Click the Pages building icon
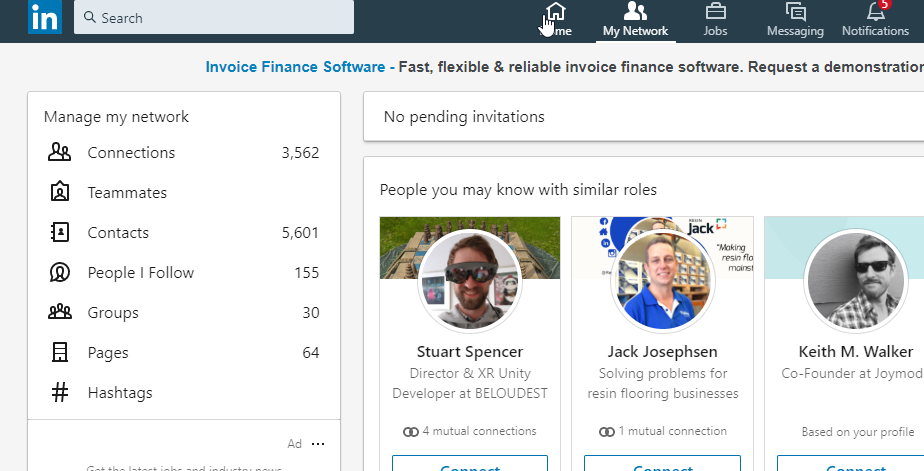 [60, 353]
